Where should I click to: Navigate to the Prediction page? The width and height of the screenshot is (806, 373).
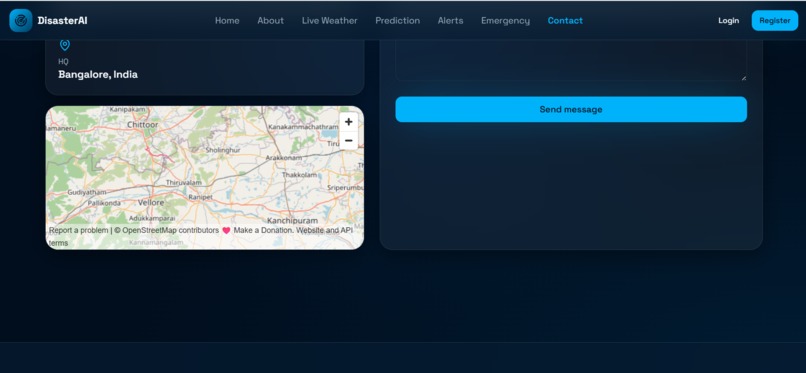tap(397, 21)
